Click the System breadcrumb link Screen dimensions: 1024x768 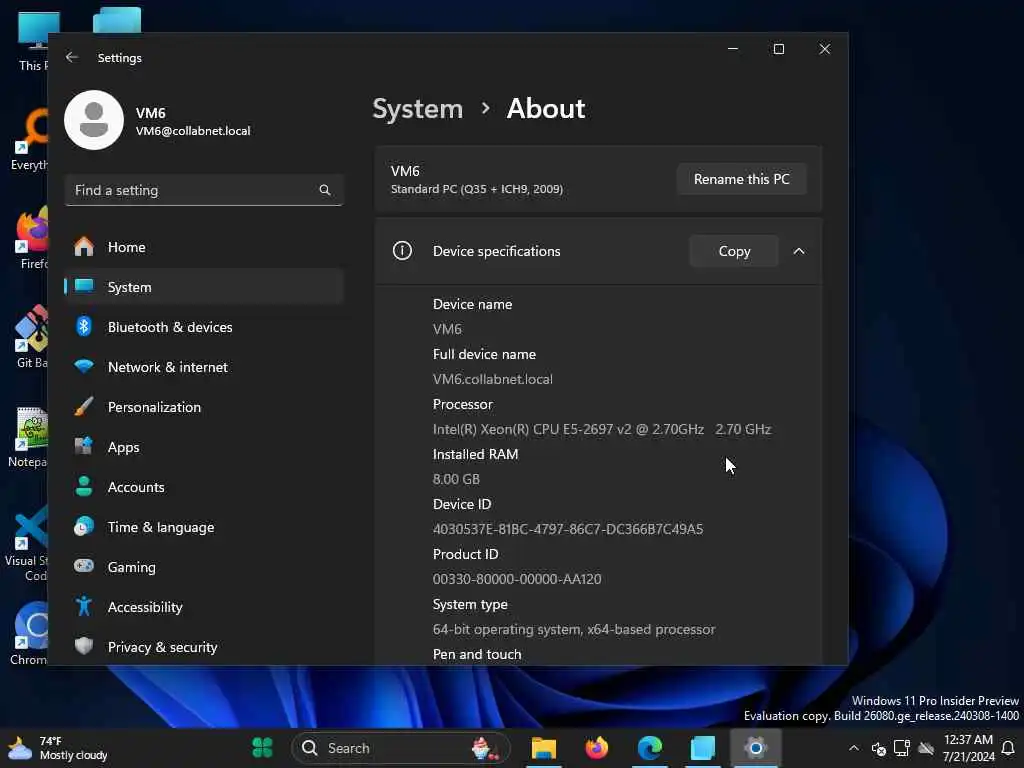[x=417, y=109]
